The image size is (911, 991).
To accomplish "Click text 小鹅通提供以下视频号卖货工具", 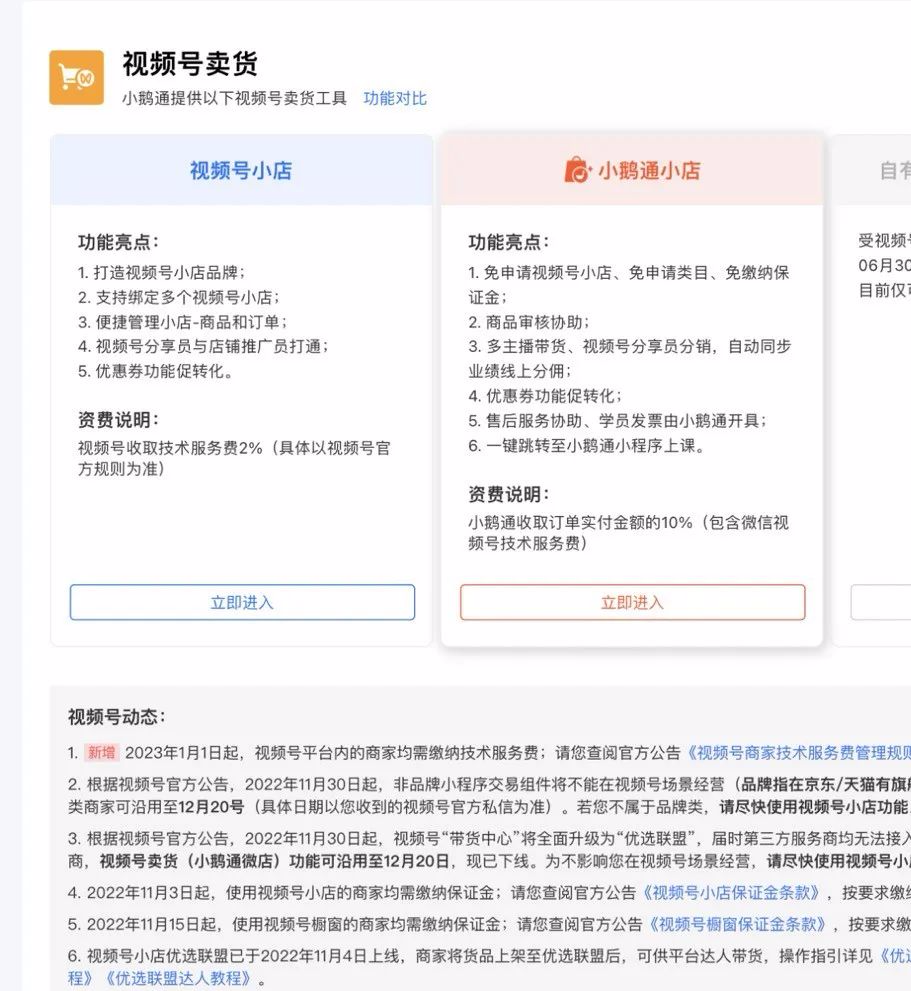I will click(x=235, y=98).
